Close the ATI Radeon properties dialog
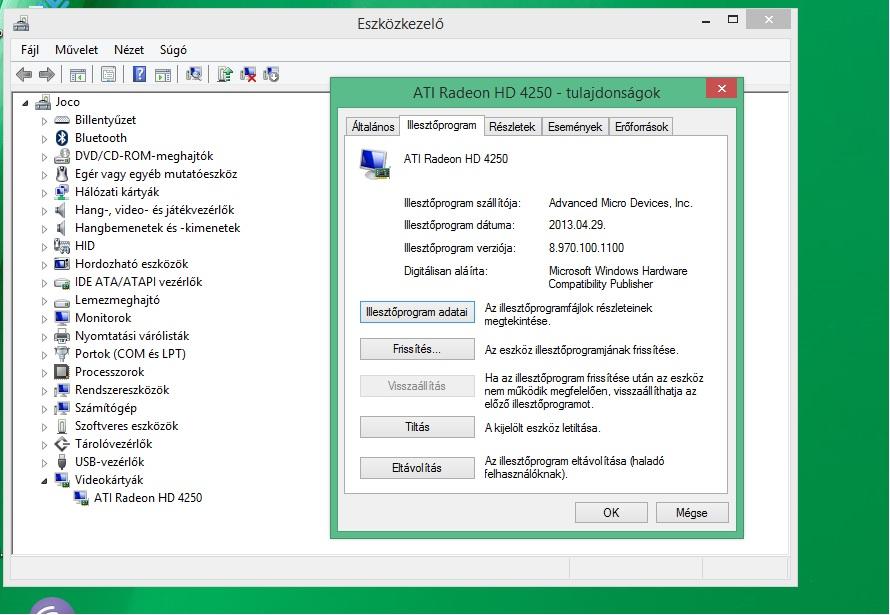The image size is (890, 615). pyautogui.click(x=721, y=89)
